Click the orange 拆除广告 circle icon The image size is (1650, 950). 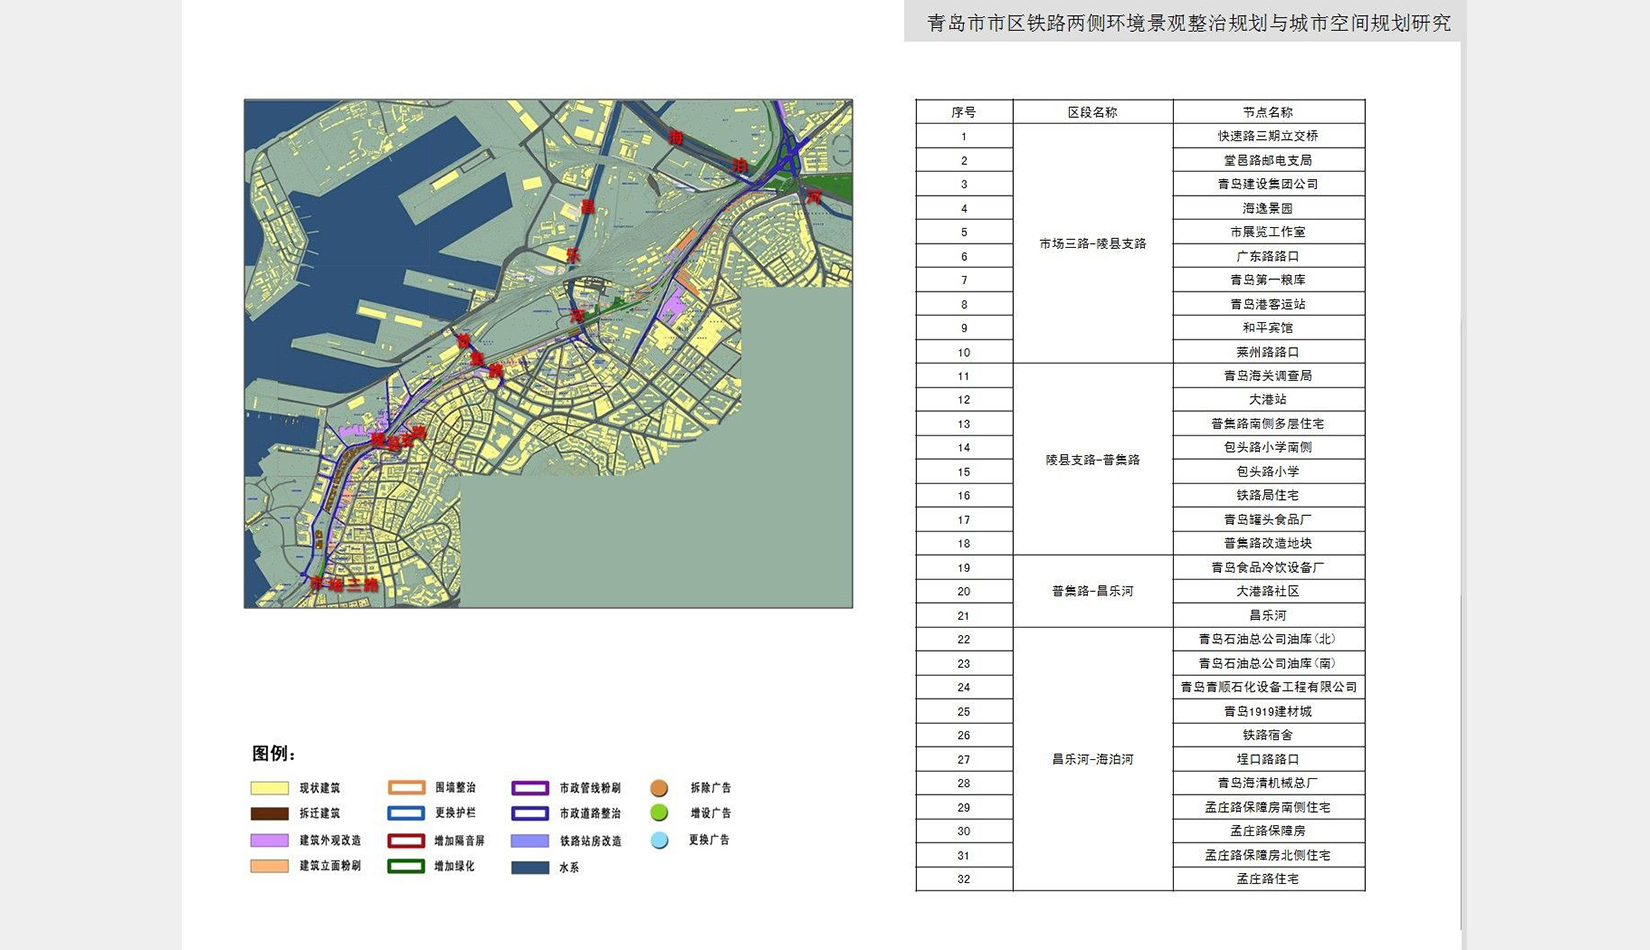tap(659, 788)
